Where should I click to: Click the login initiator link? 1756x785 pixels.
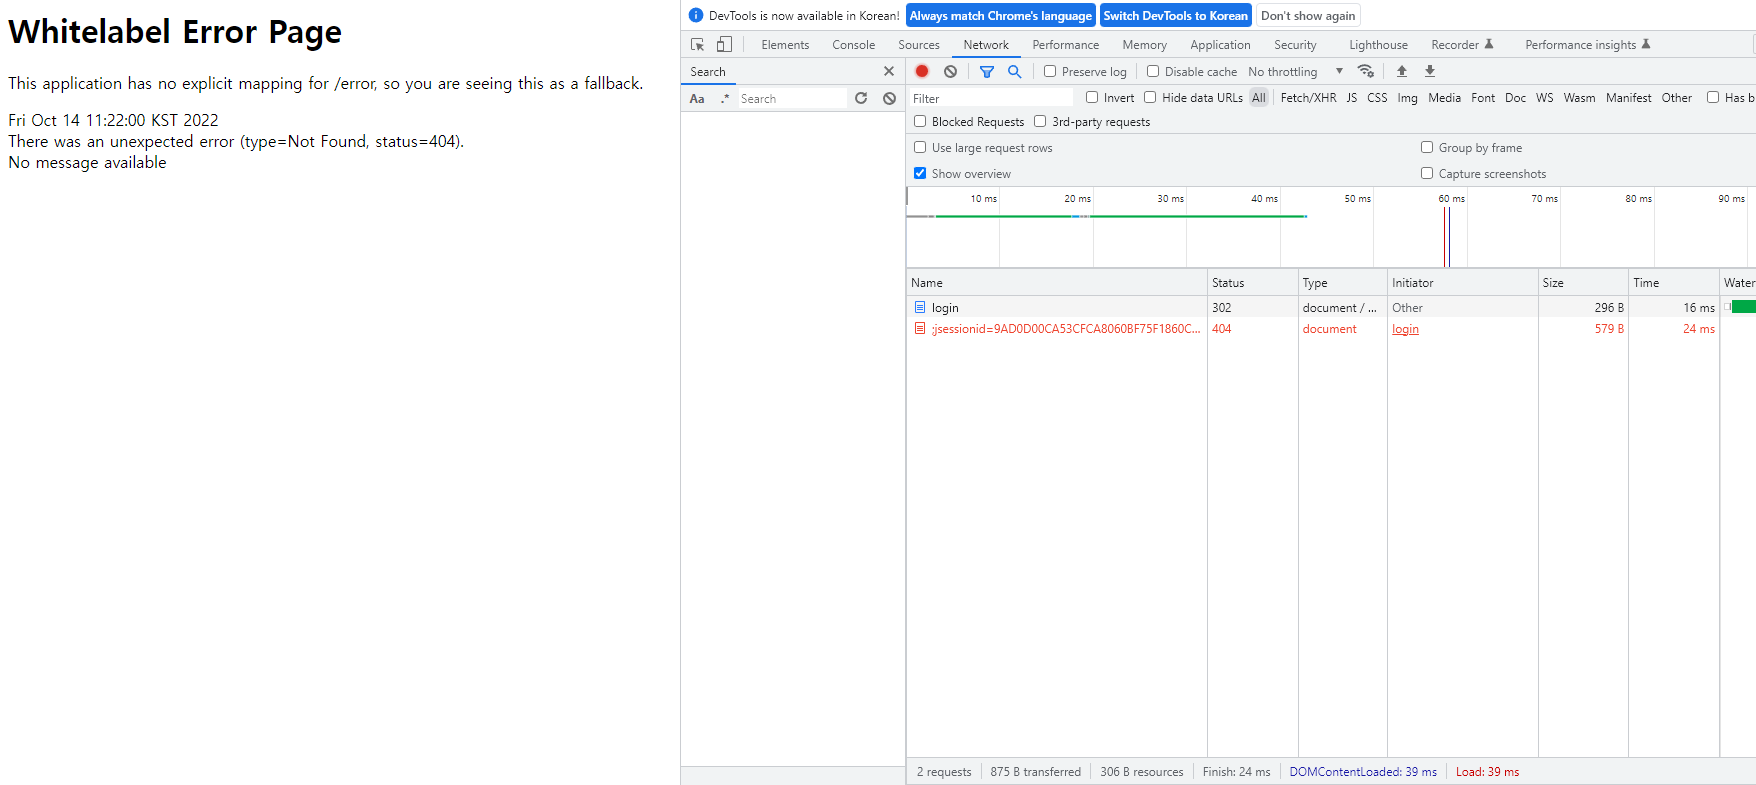point(1405,329)
